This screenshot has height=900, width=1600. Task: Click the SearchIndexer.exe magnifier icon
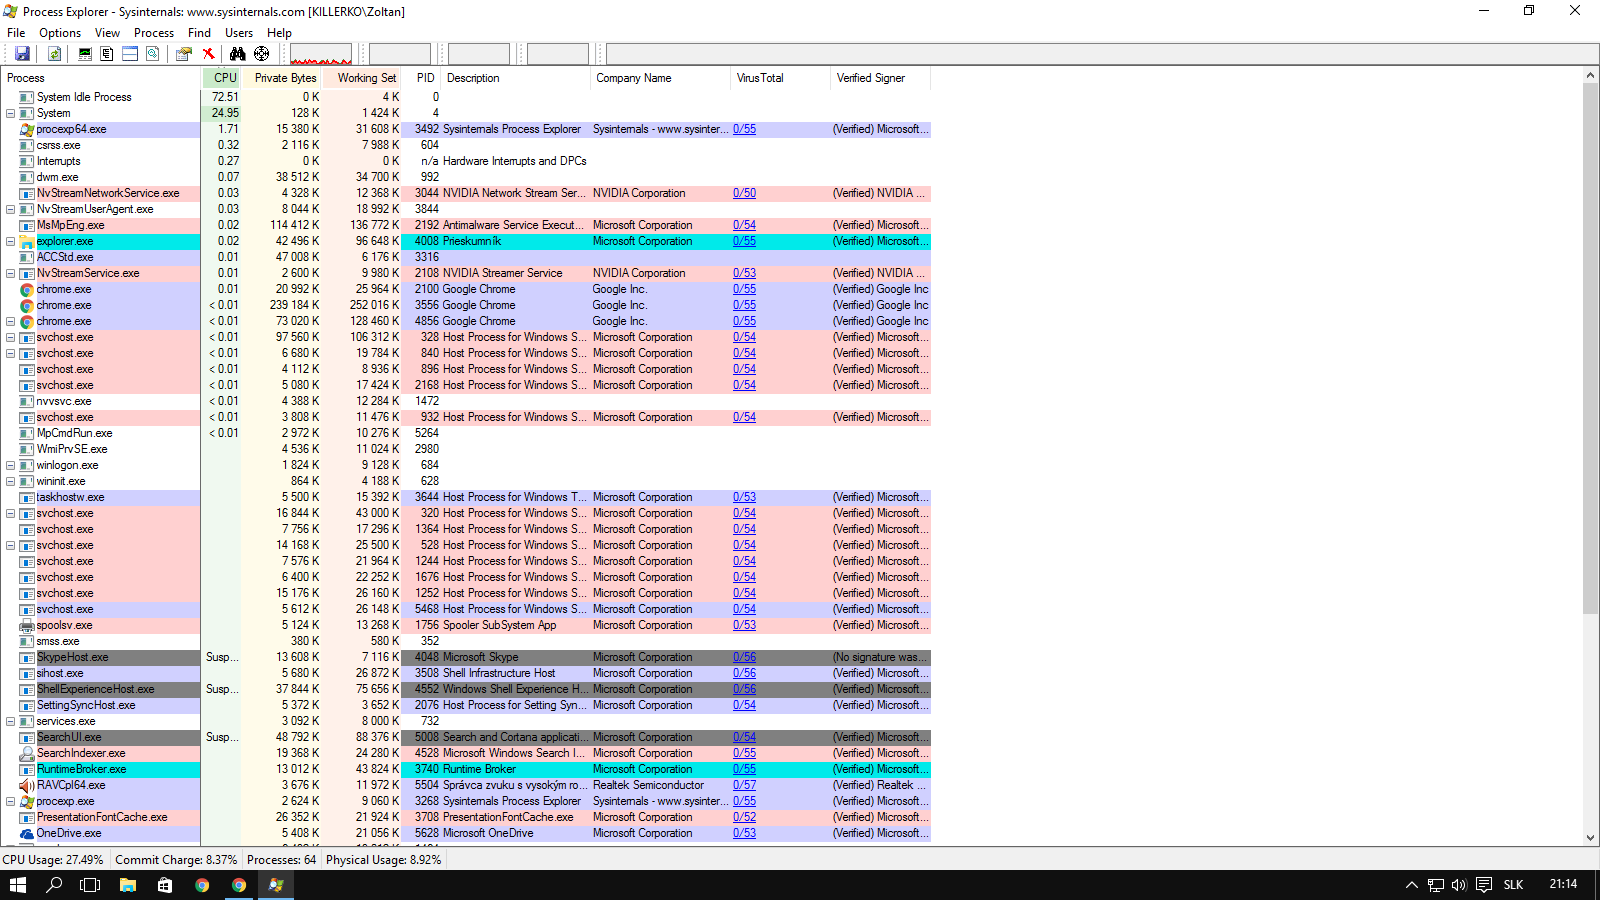click(x=27, y=753)
